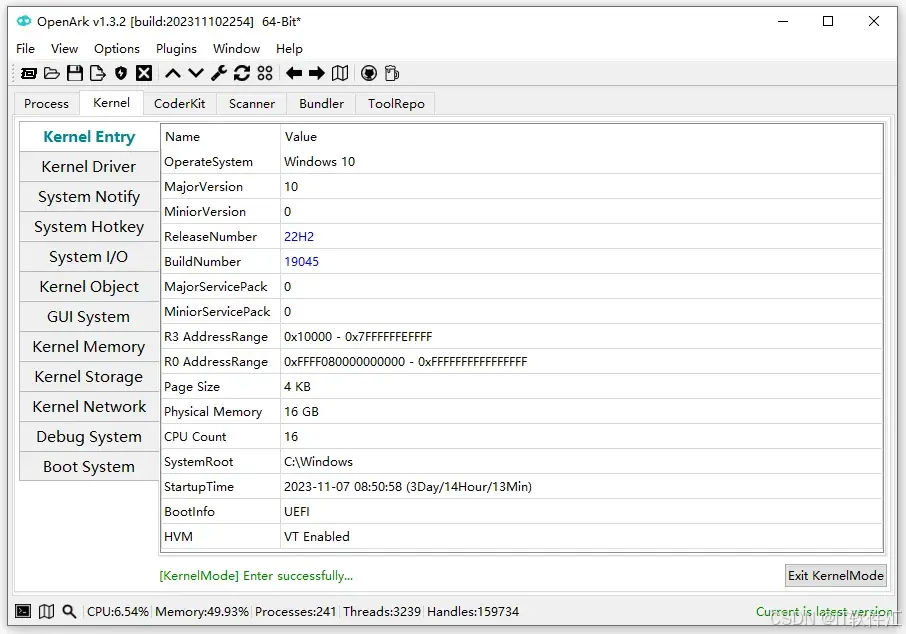Viewport: 906px width, 634px height.
Task: Click the SystemRoot C:\Windows value
Action: tap(318, 462)
